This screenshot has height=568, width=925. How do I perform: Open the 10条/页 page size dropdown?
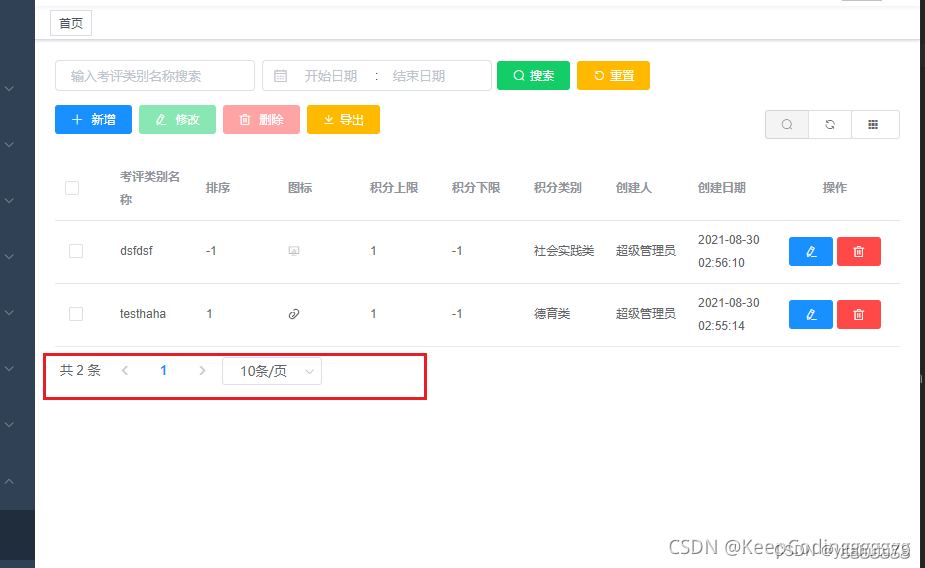(272, 371)
